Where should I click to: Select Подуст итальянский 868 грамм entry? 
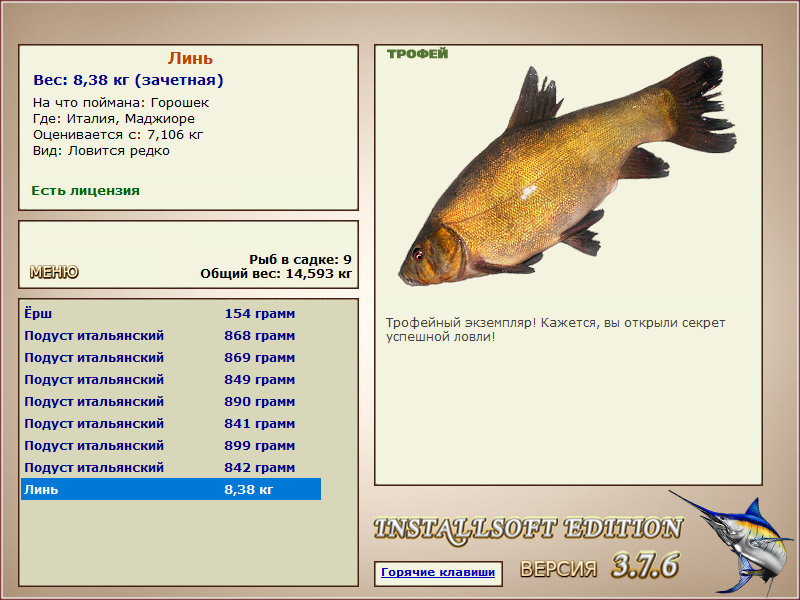pyautogui.click(x=171, y=335)
